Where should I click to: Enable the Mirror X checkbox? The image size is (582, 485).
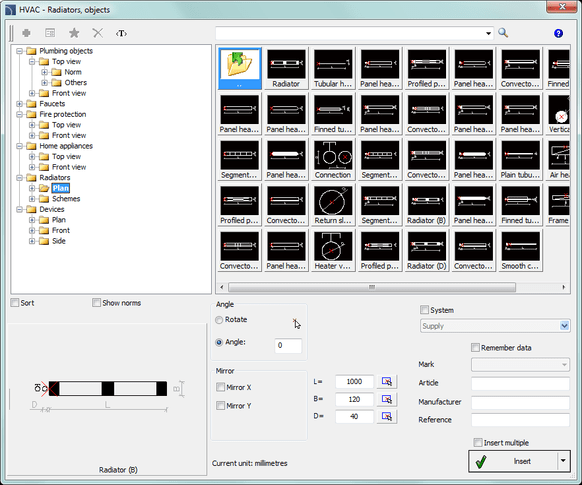(x=220, y=387)
